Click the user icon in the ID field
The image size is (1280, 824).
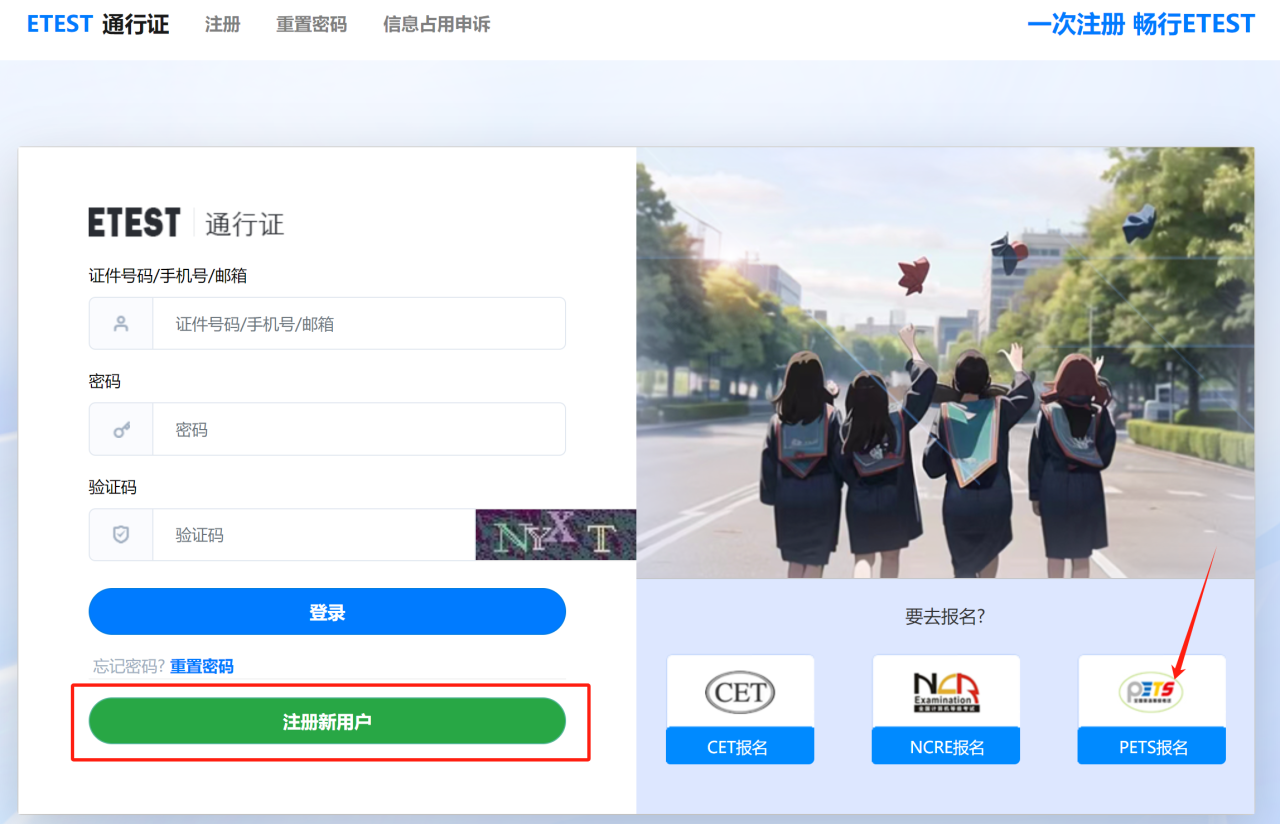(121, 324)
